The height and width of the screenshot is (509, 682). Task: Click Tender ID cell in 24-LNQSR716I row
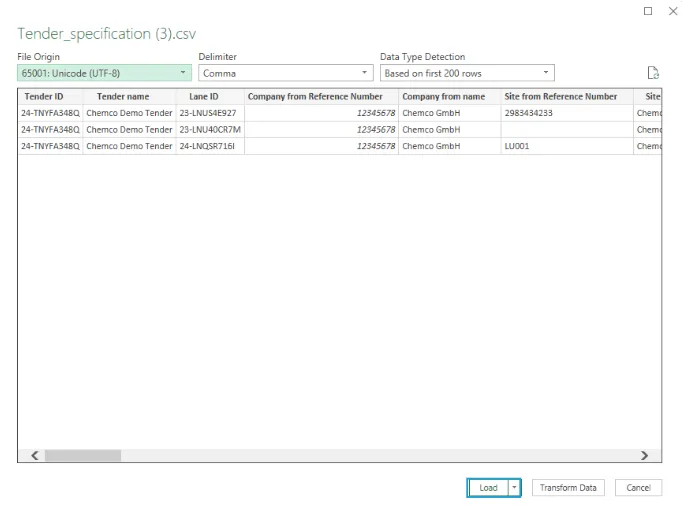point(50,146)
